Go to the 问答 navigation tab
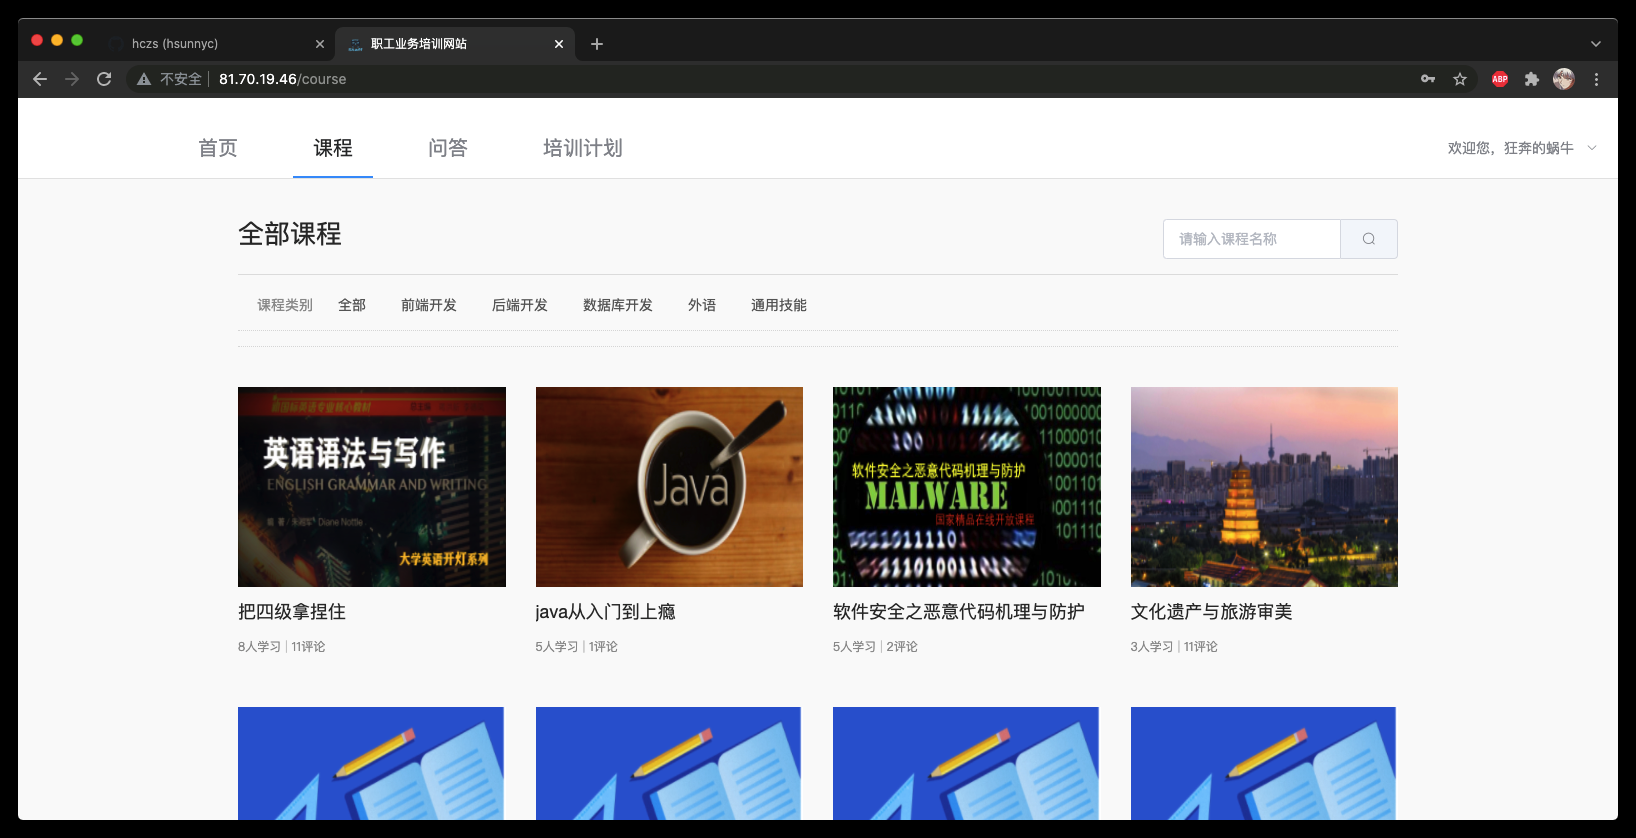Viewport: 1636px width, 838px height. 448,148
